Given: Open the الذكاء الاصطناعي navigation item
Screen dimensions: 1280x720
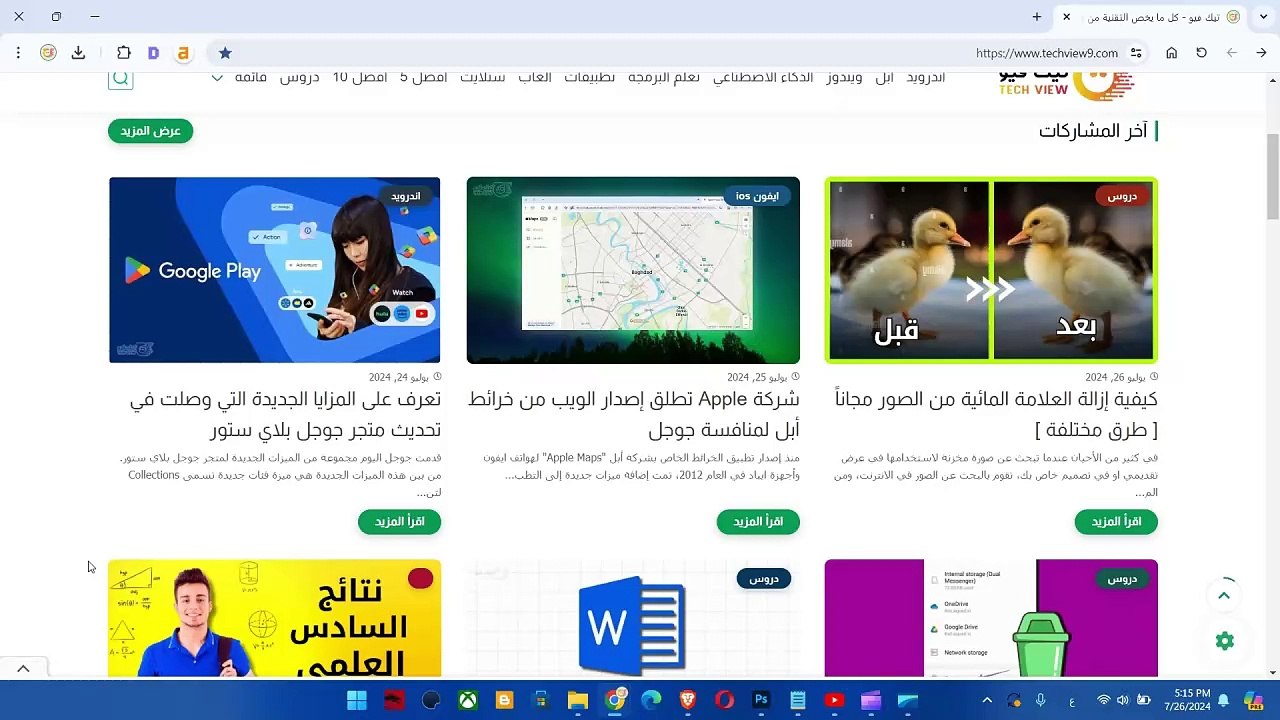Looking at the screenshot, I should pyautogui.click(x=763, y=78).
